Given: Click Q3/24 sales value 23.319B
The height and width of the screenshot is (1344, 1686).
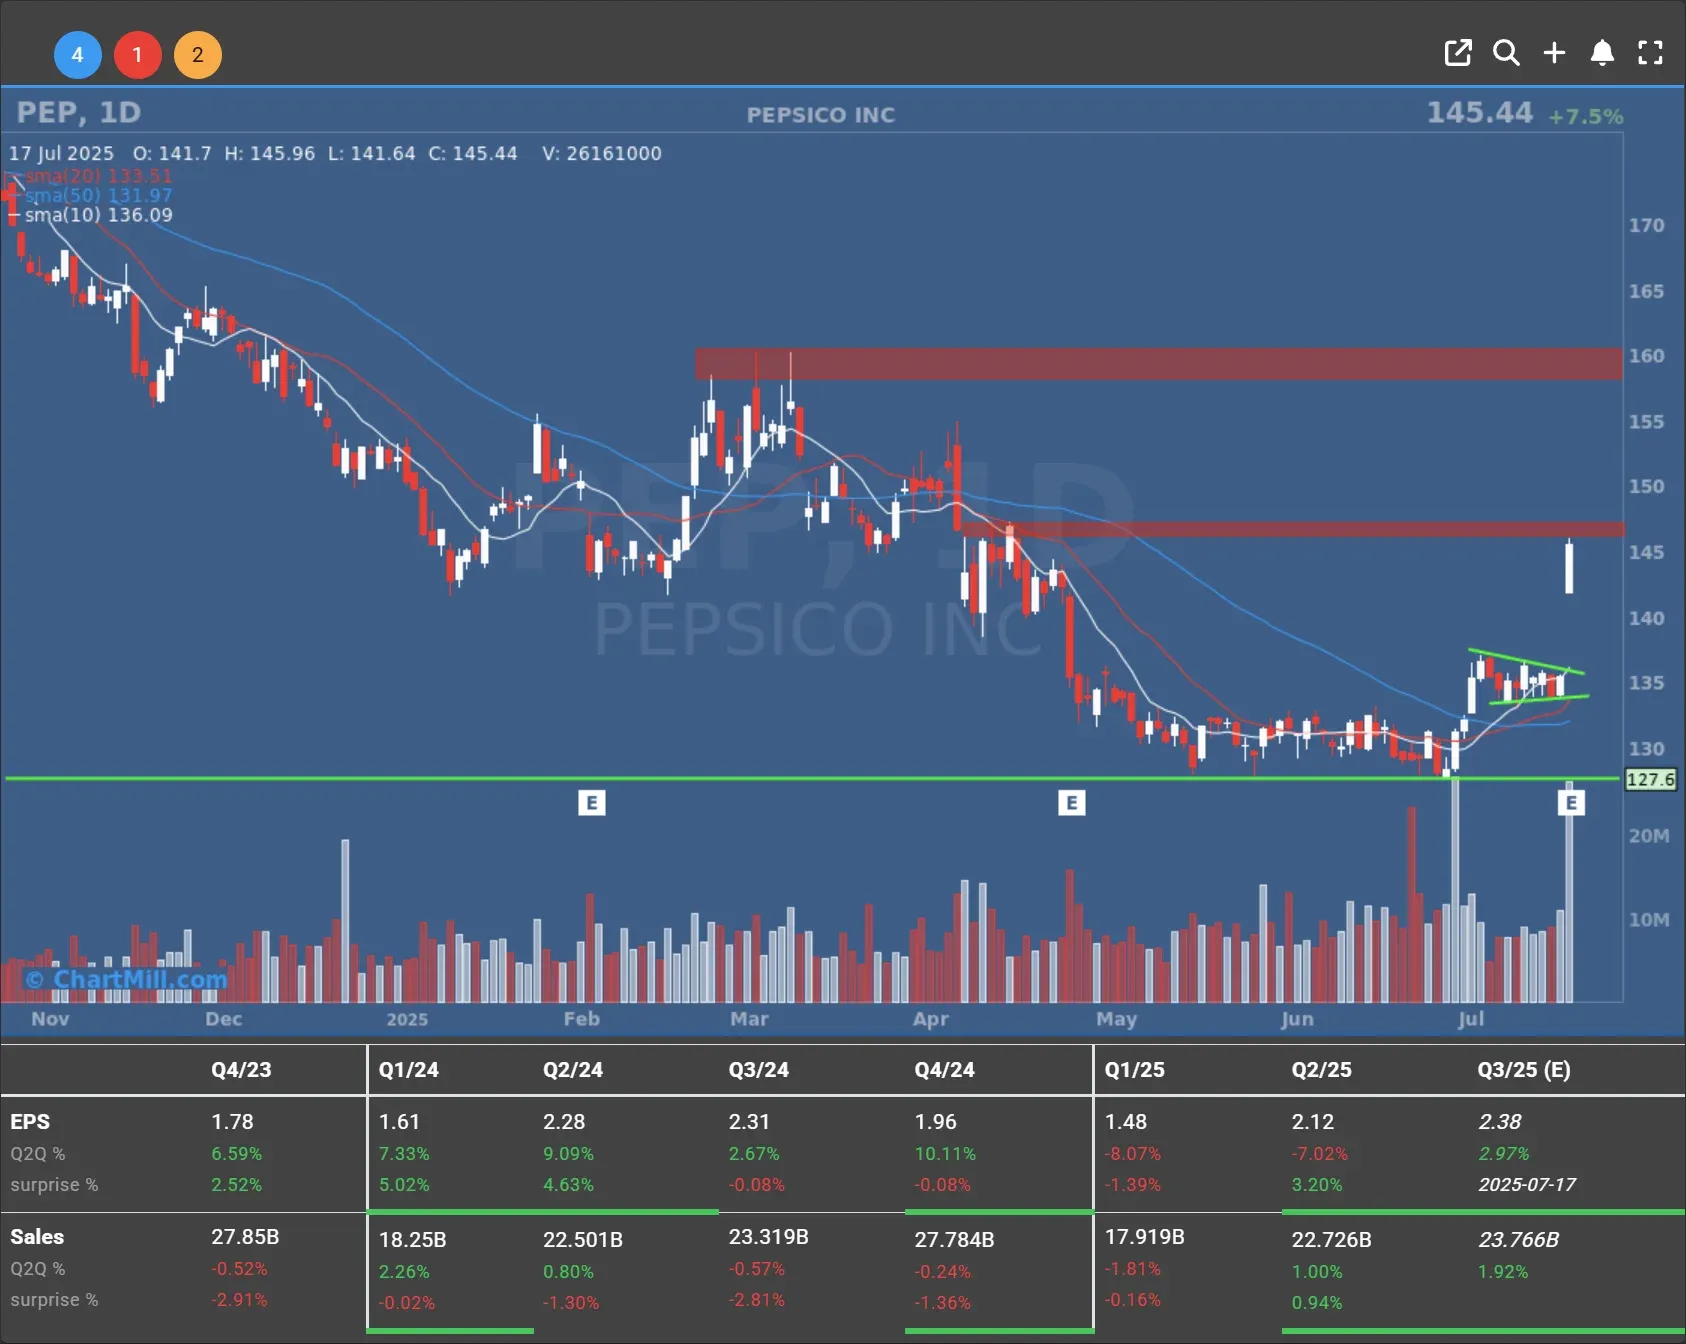Looking at the screenshot, I should coord(769,1237).
